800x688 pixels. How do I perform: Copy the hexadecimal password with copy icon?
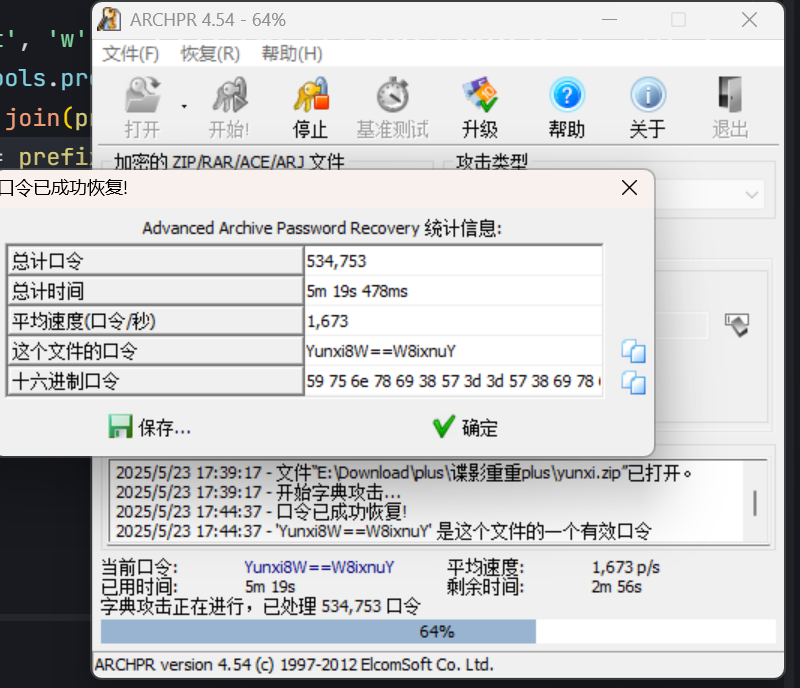[633, 382]
